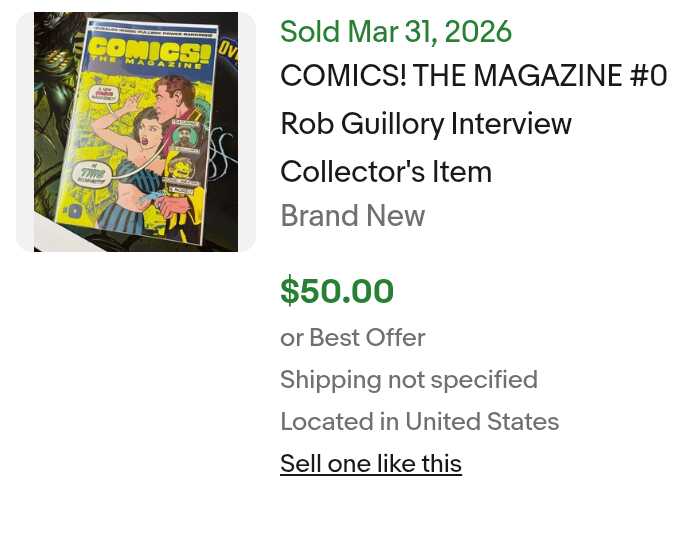Open the COMICS! THE MAGAZINE #0 title link

pyautogui.click(x=474, y=76)
